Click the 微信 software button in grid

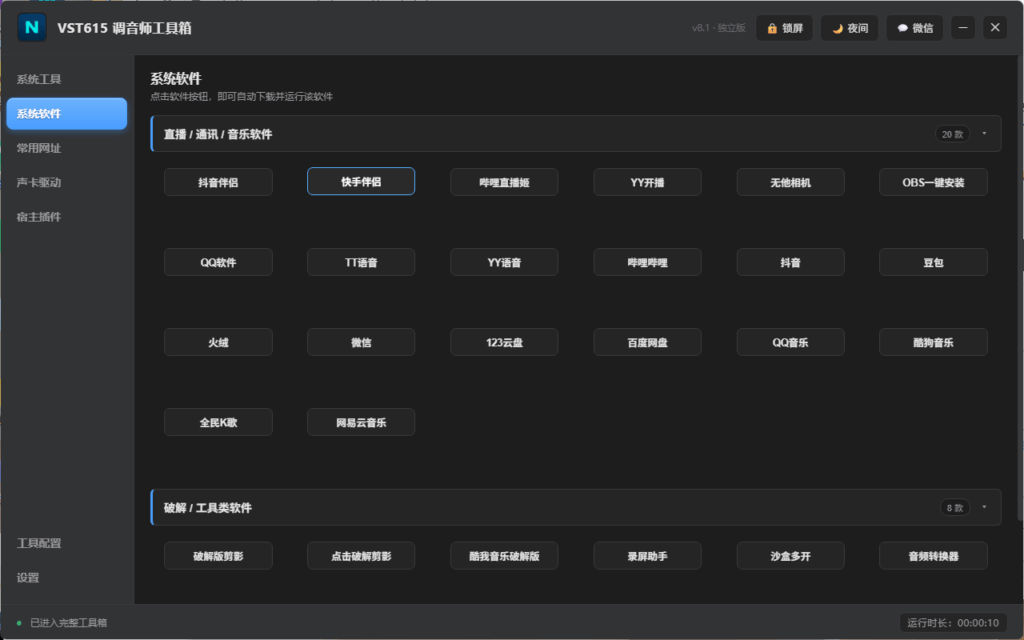(x=361, y=342)
